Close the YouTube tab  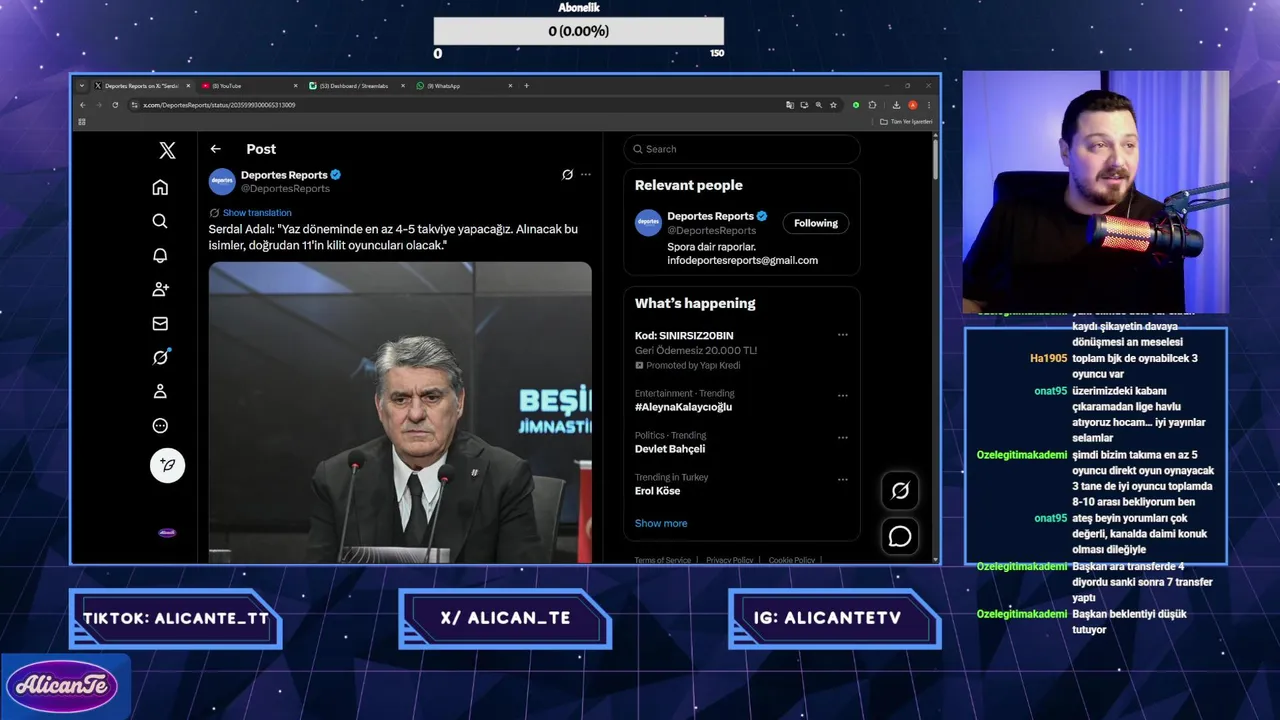click(295, 86)
